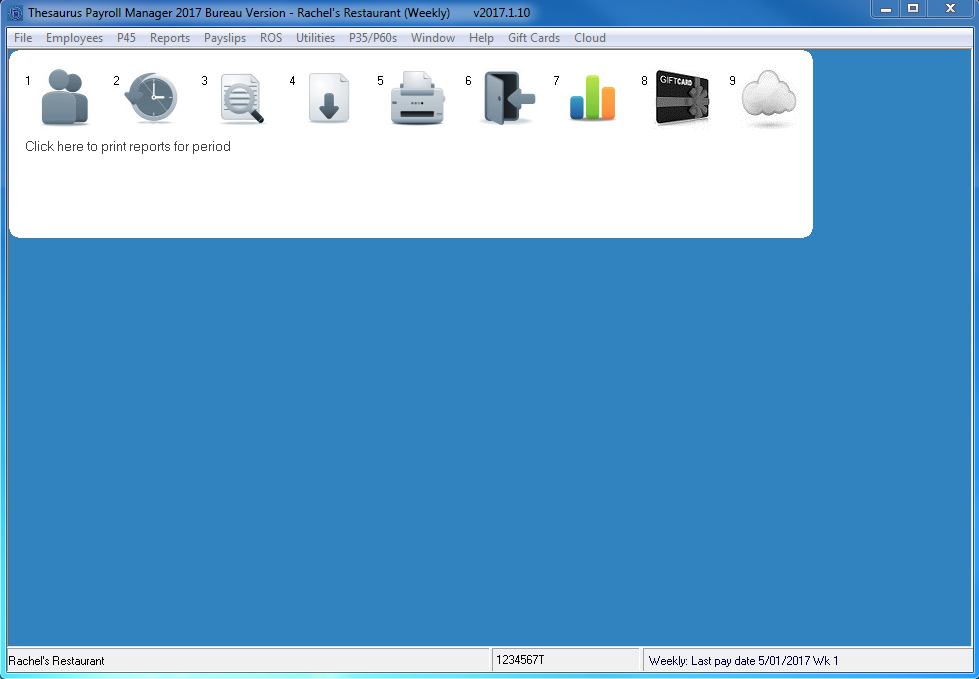Open the Window menu
Viewport: 979px width, 679px height.
click(433, 38)
